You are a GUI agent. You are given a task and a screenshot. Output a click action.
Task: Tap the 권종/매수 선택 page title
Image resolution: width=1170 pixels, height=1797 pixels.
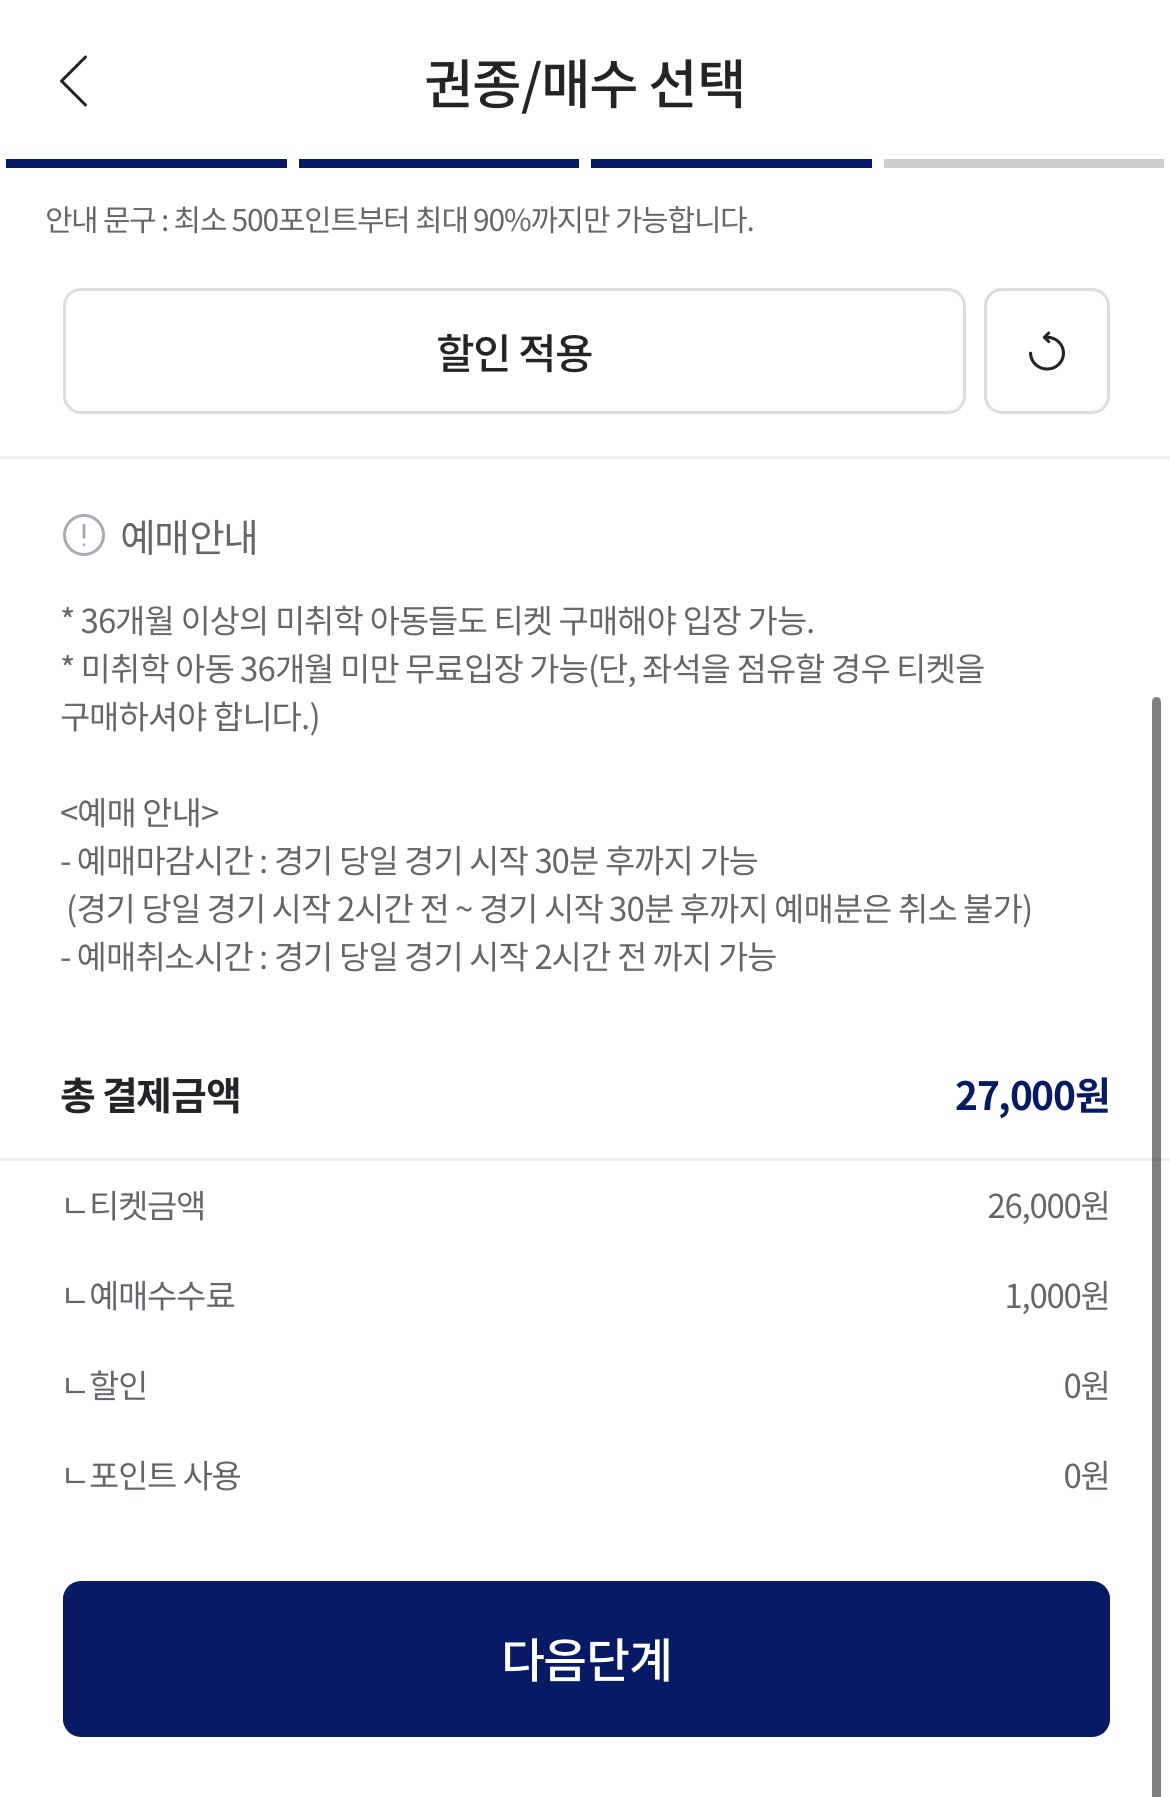pos(585,84)
